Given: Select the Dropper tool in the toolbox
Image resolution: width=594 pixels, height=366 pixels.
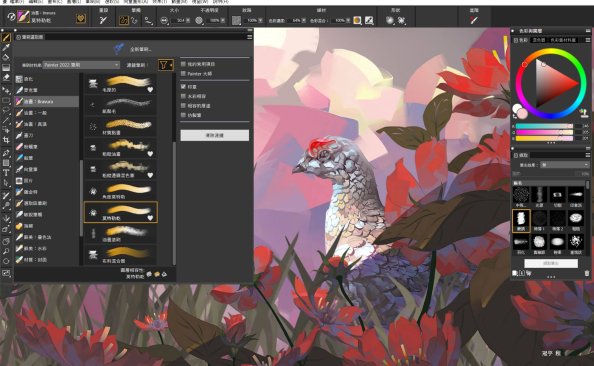Looking at the screenshot, I should pos(6,48).
